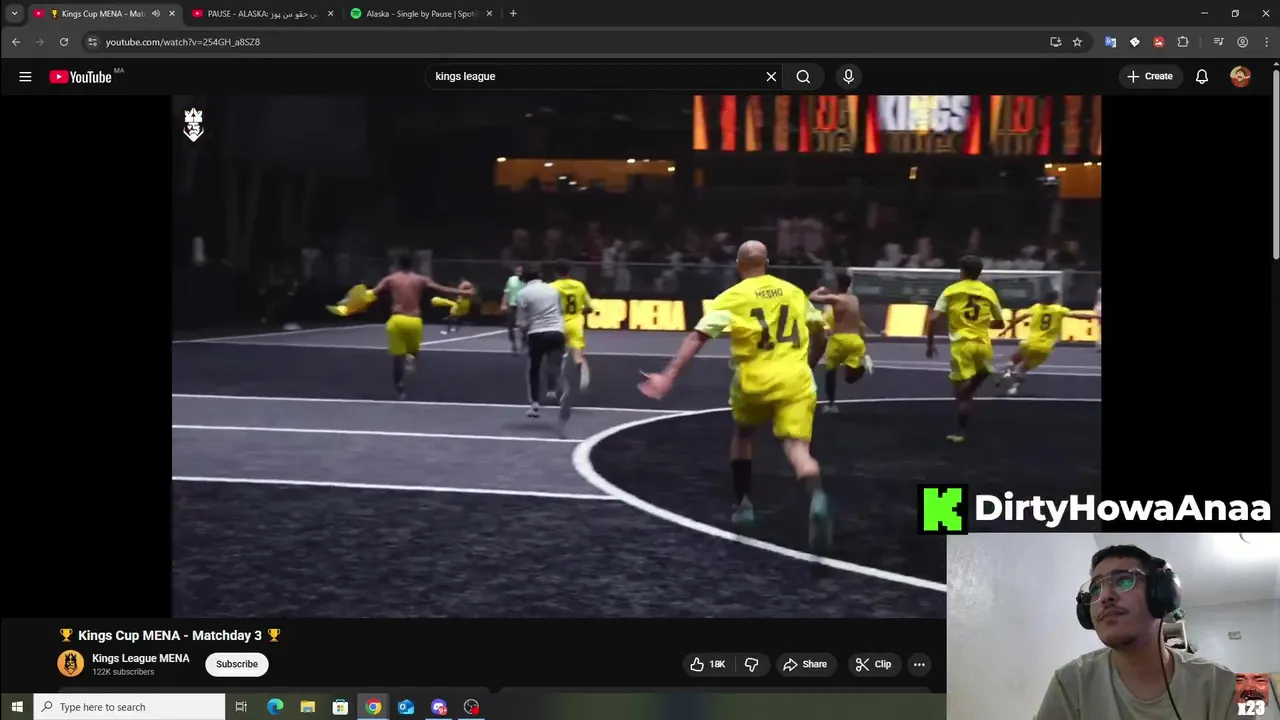
Task: Mute the Kings Cup MENA tab audio
Action: [155, 14]
